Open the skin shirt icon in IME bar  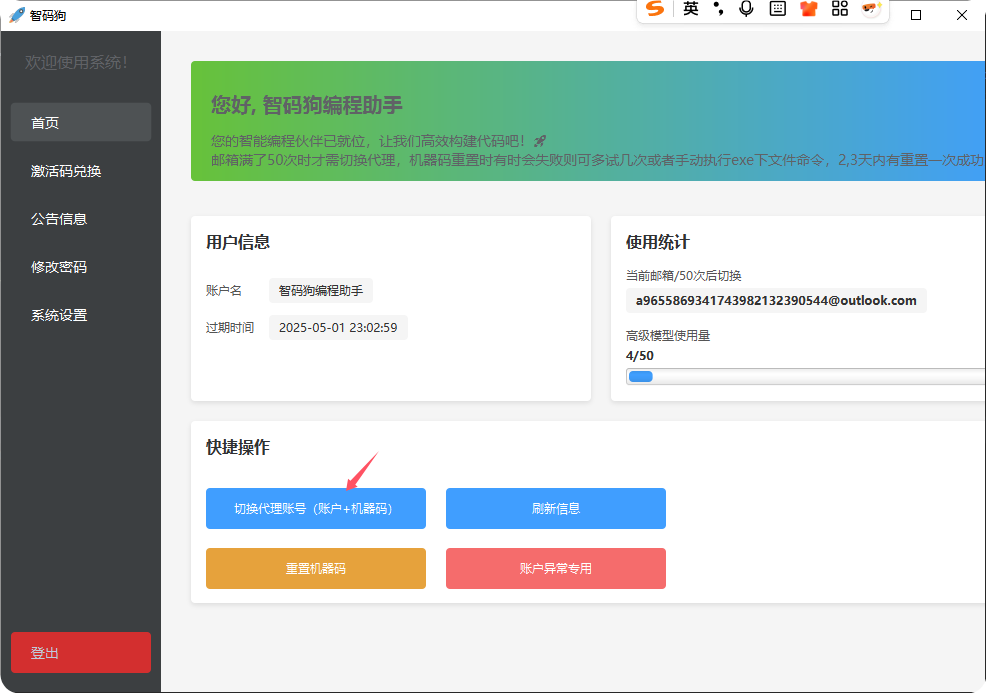808,9
